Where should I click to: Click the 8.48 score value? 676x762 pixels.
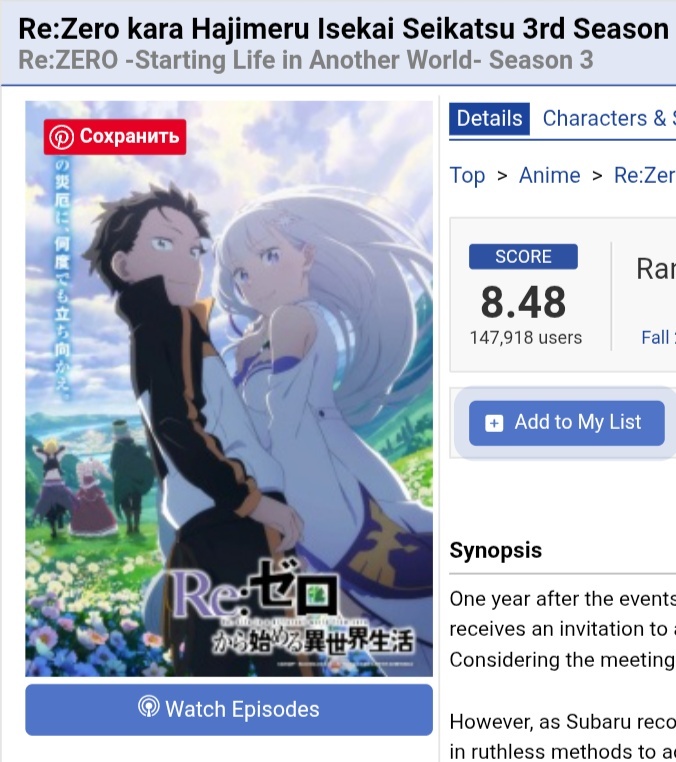(x=523, y=302)
